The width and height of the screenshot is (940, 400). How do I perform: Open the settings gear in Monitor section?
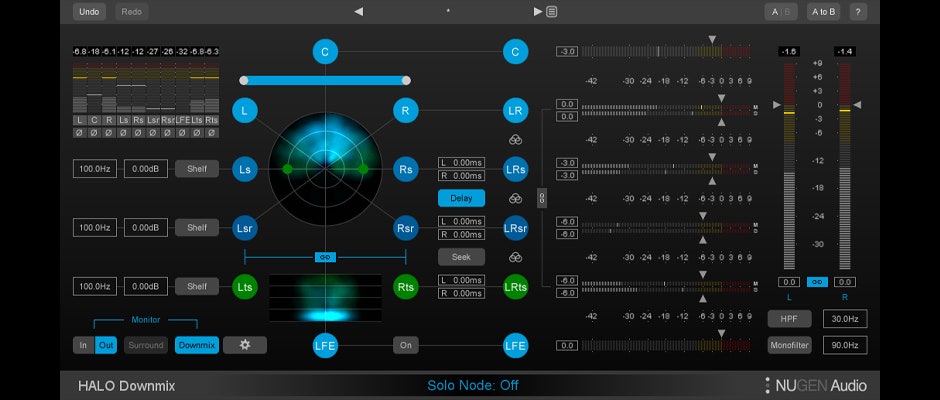(x=245, y=345)
